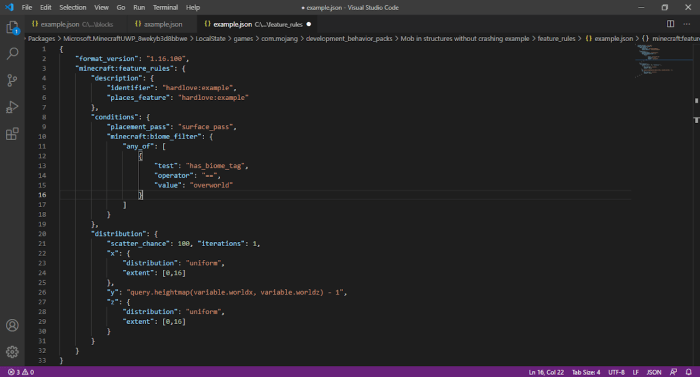Open the Extensions view
This screenshot has height=377, width=700.
point(12,134)
